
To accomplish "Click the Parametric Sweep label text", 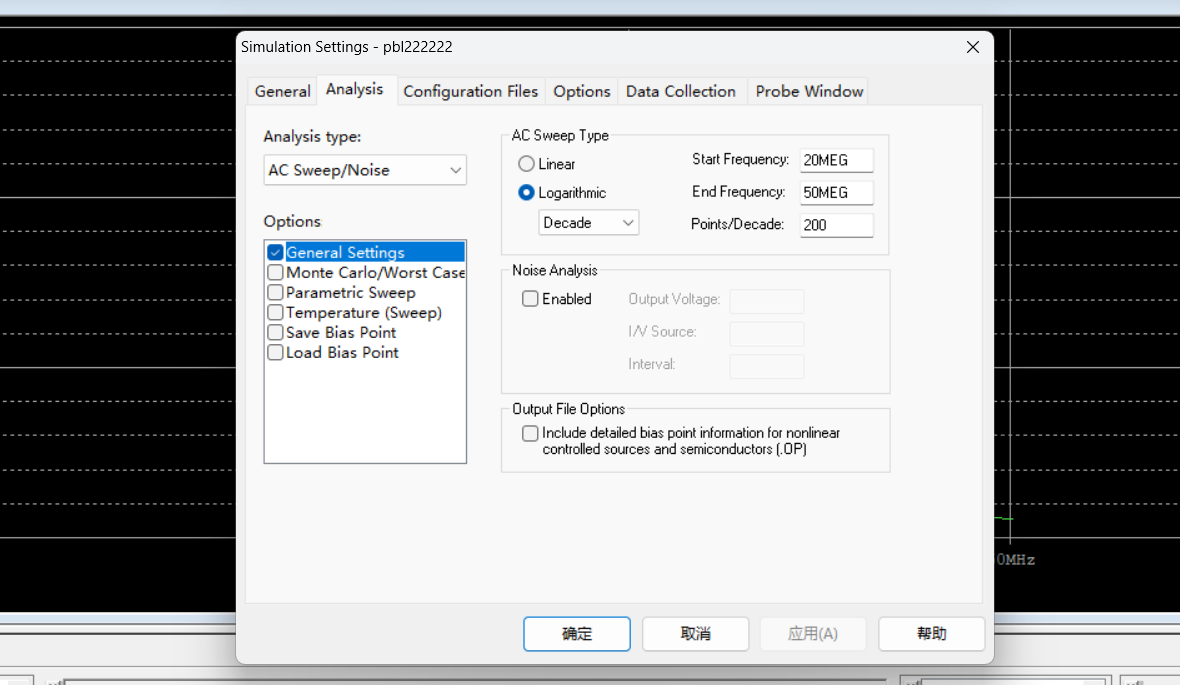I will (351, 293).
